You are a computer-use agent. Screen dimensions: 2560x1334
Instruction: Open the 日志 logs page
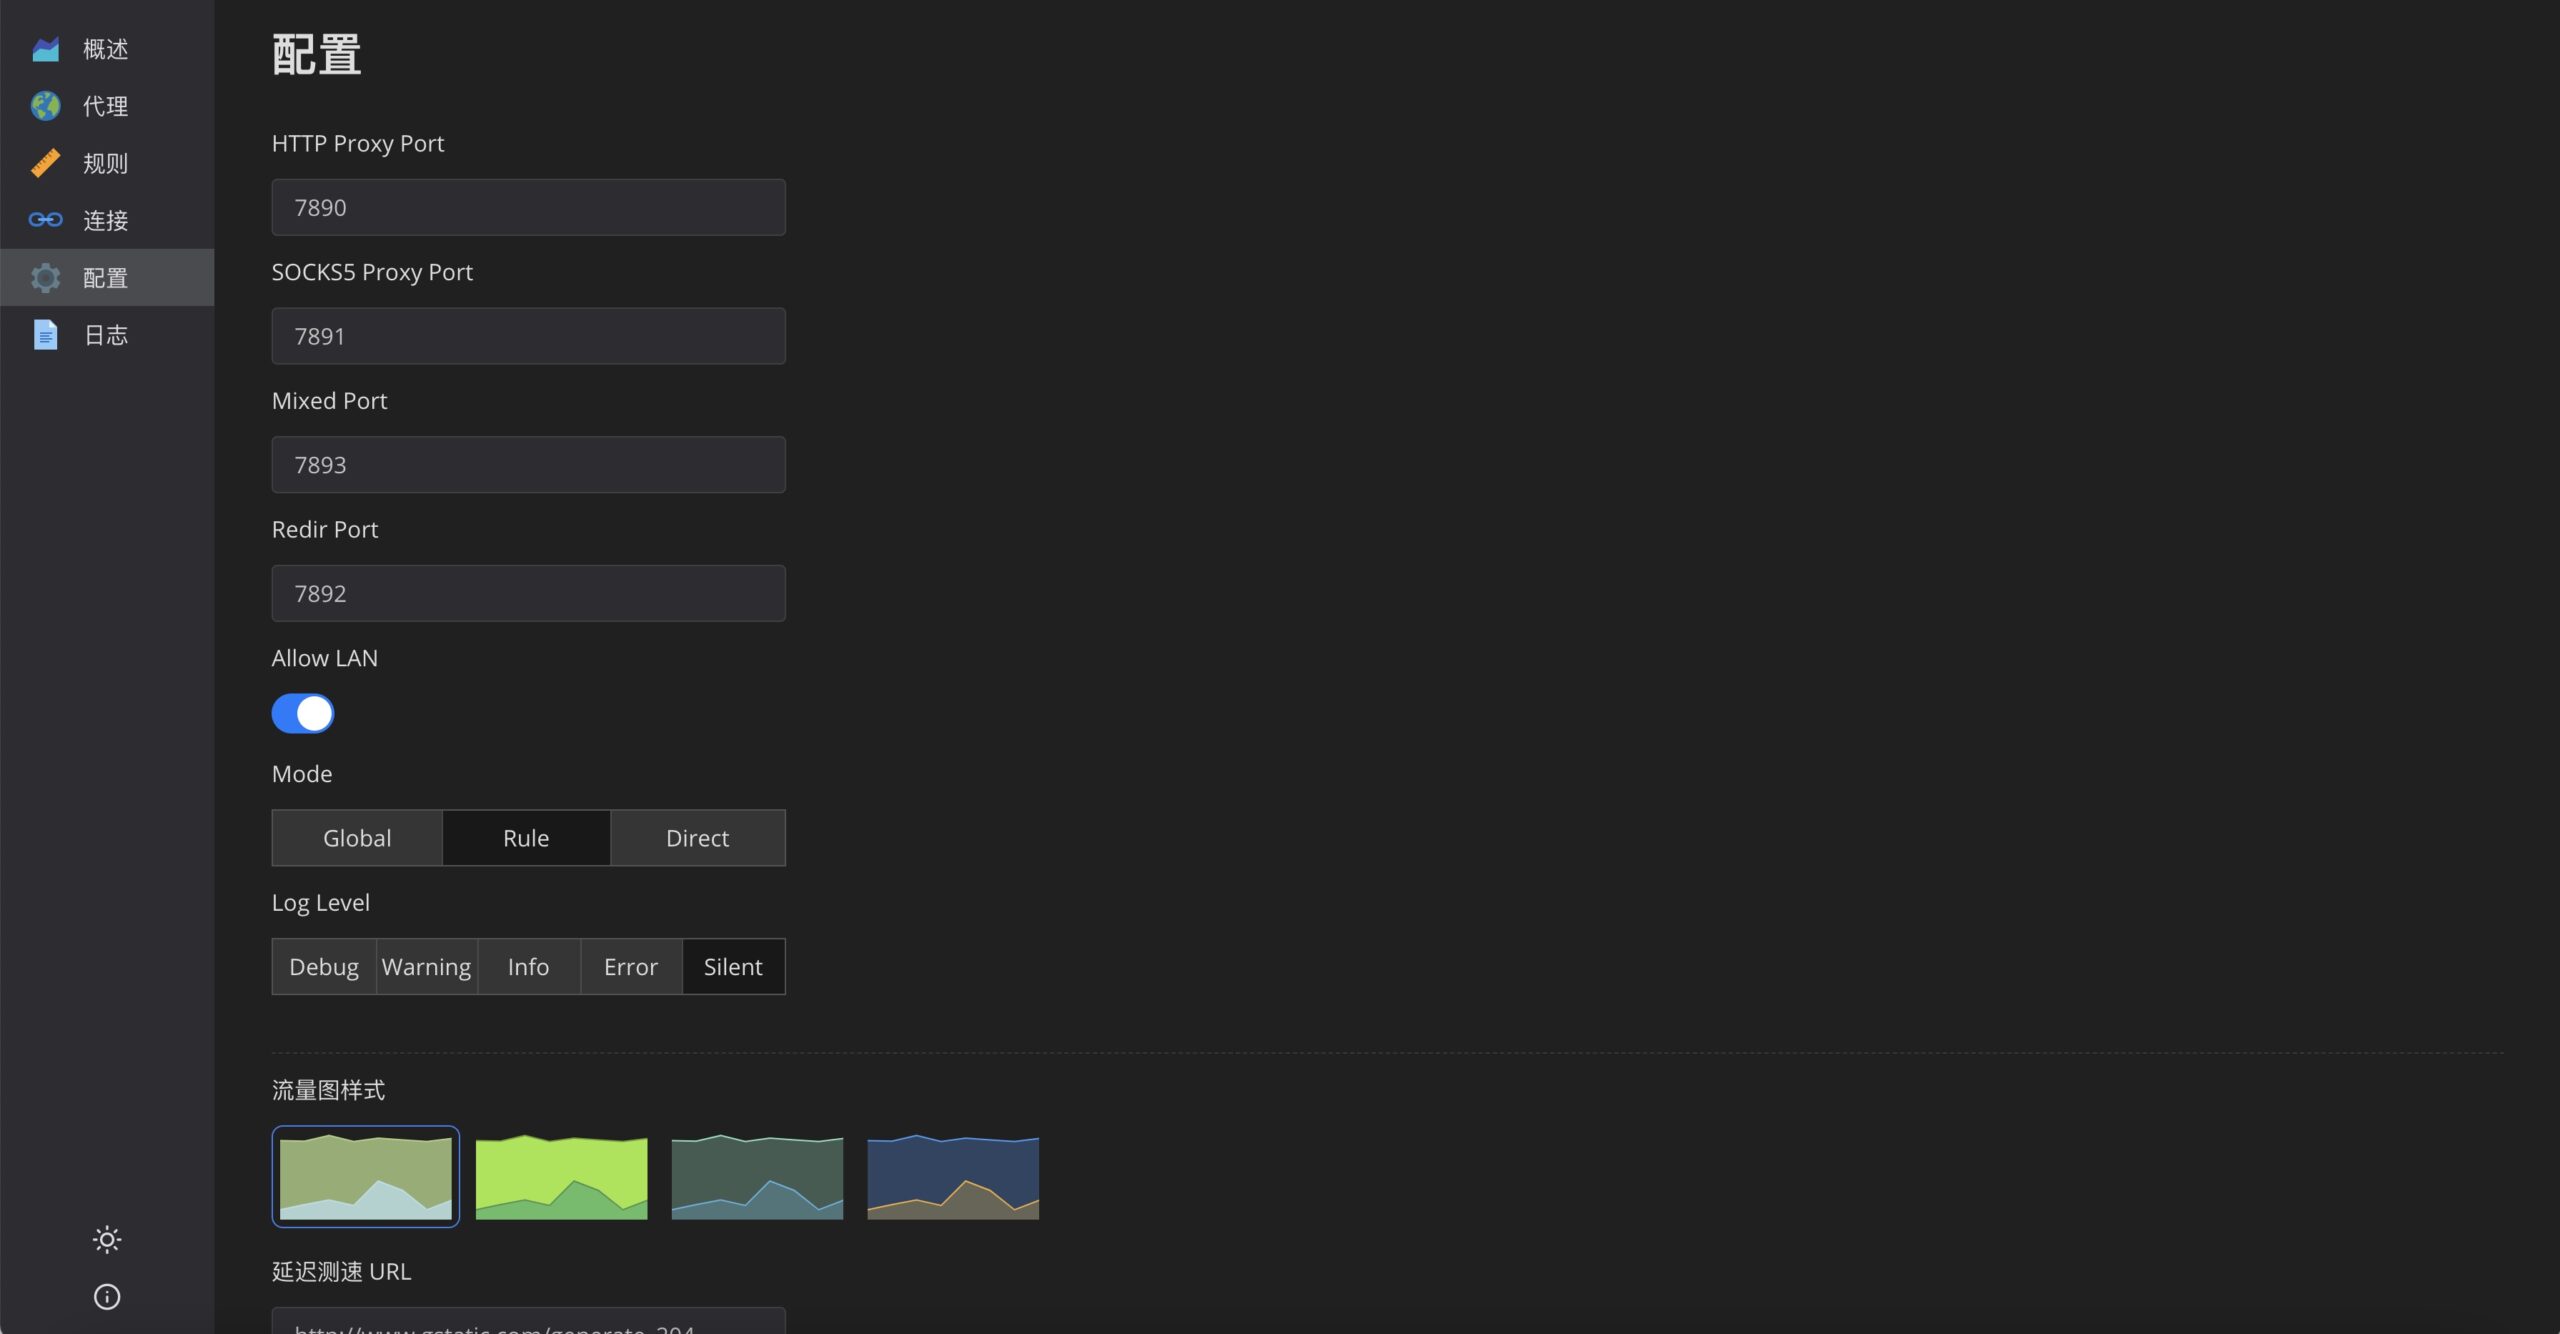(x=106, y=335)
